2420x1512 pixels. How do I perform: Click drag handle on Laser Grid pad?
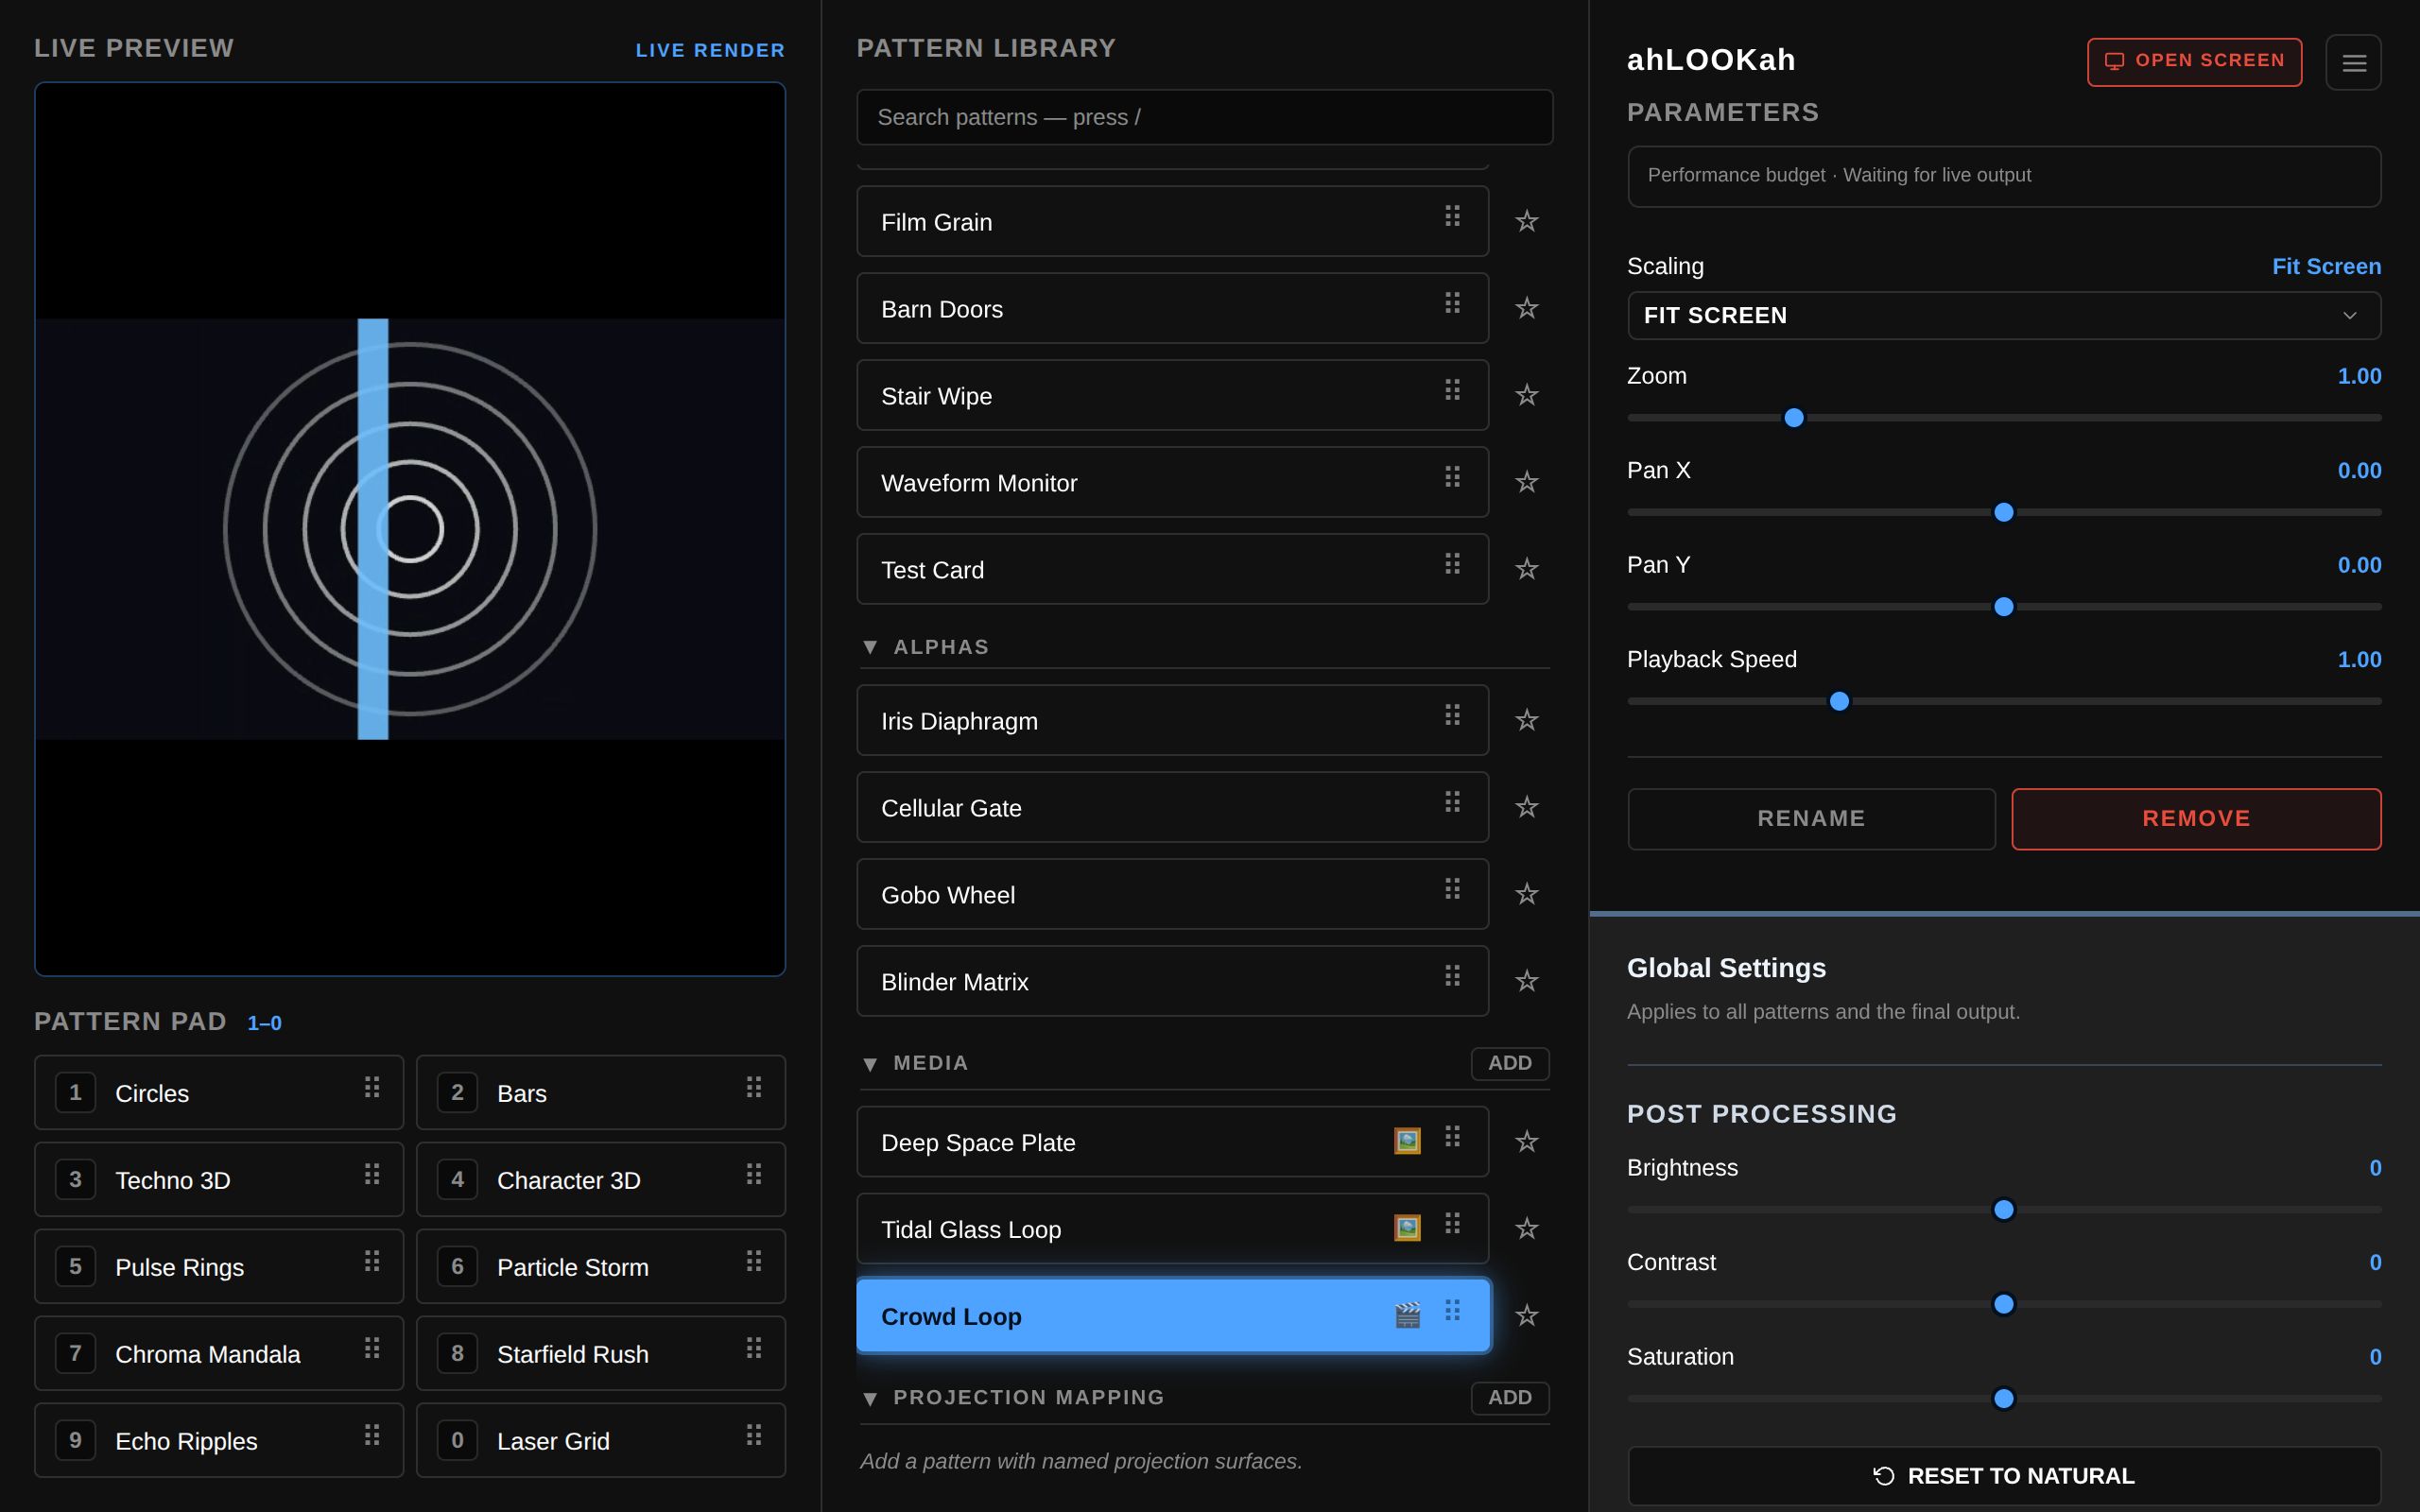click(754, 1435)
